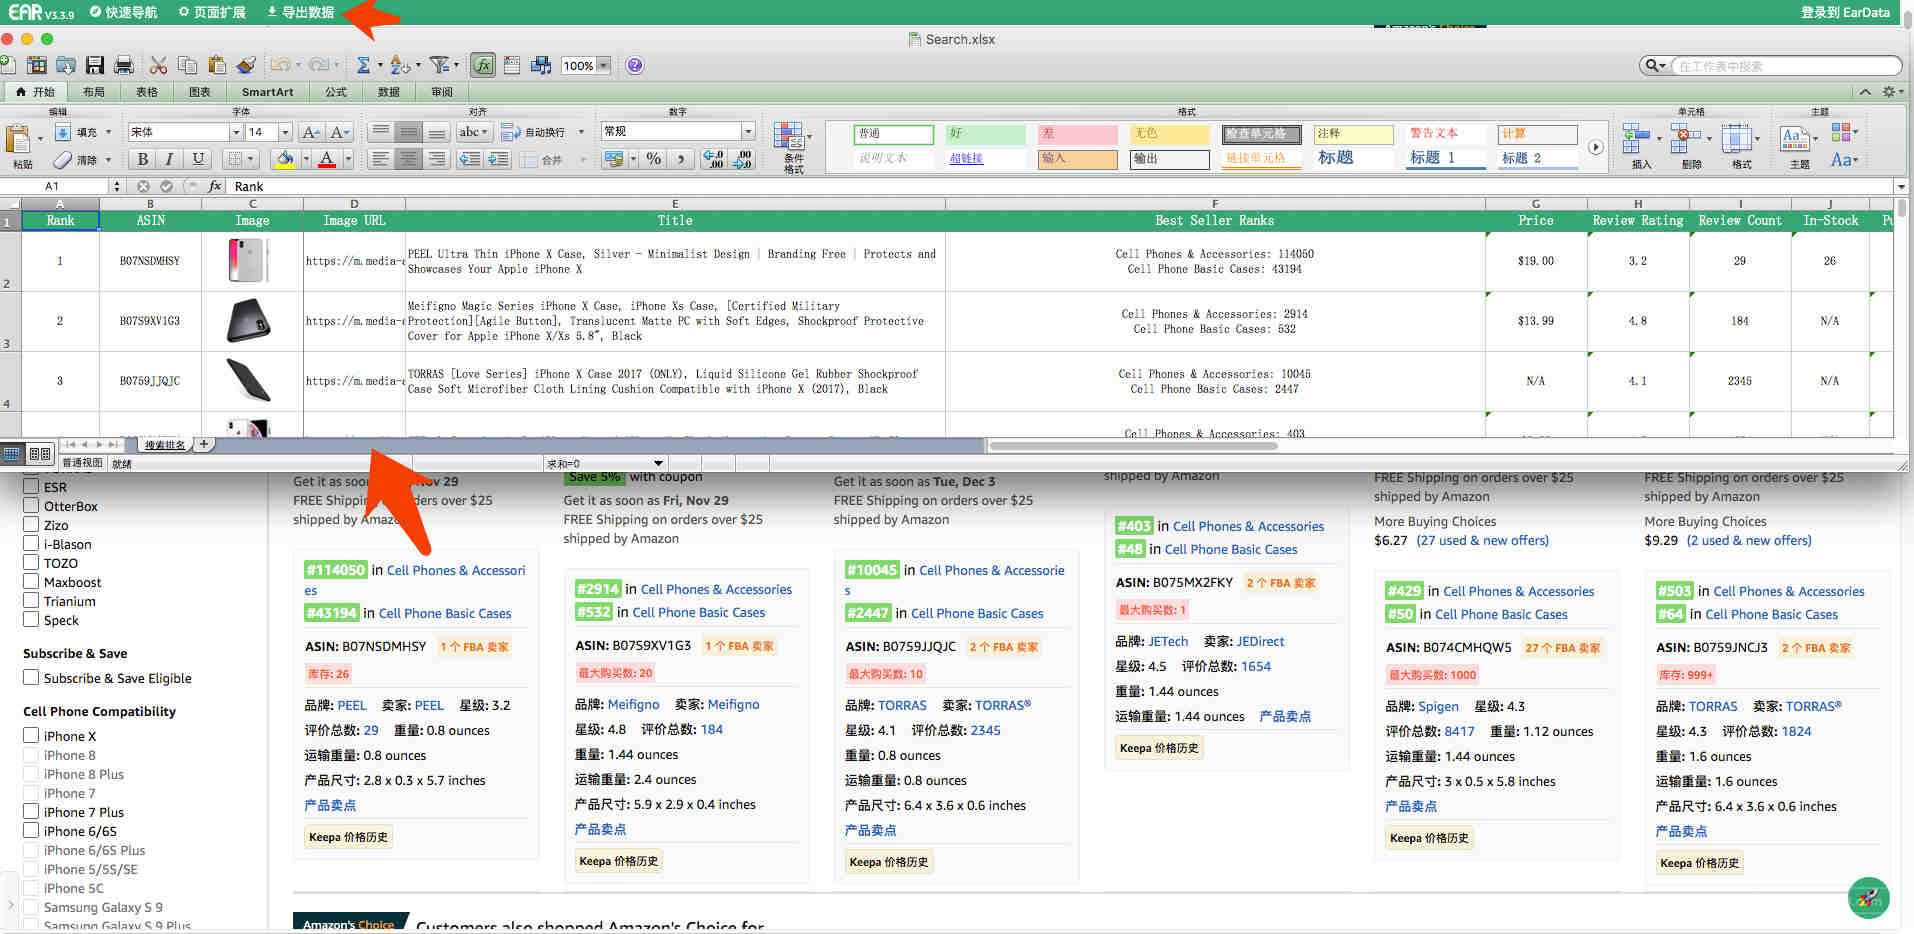
Task: Switch to the SmartArt ribbon tab
Action: [268, 92]
